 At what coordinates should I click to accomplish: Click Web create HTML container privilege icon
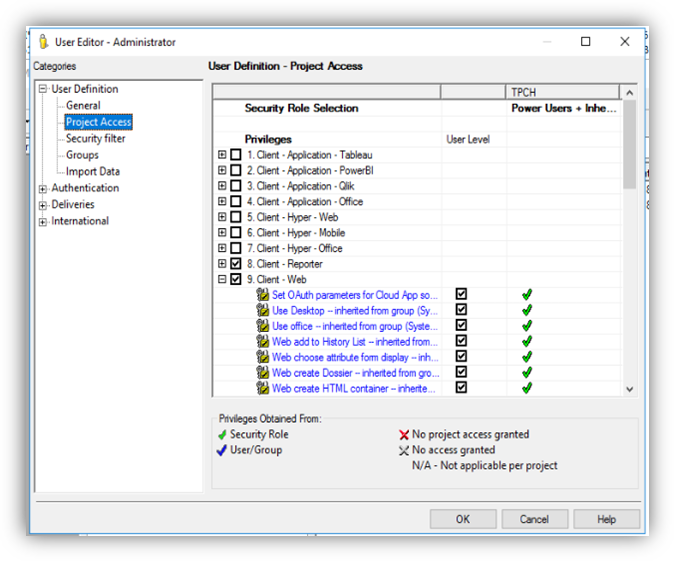264,388
